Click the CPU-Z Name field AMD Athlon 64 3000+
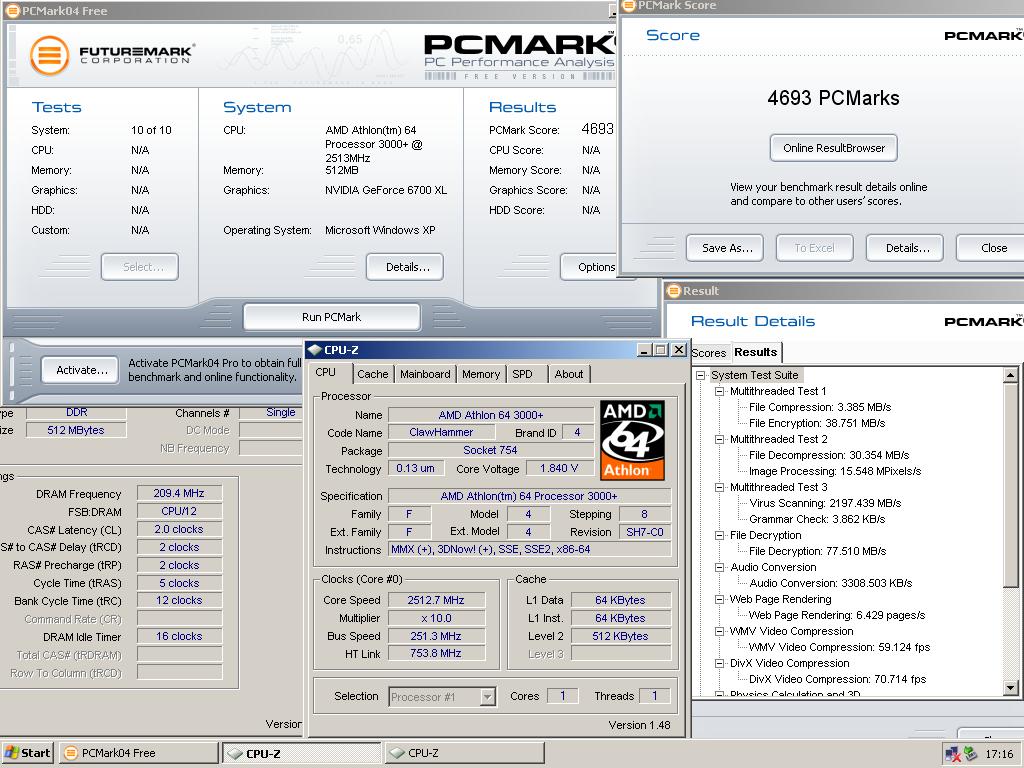 (x=491, y=415)
